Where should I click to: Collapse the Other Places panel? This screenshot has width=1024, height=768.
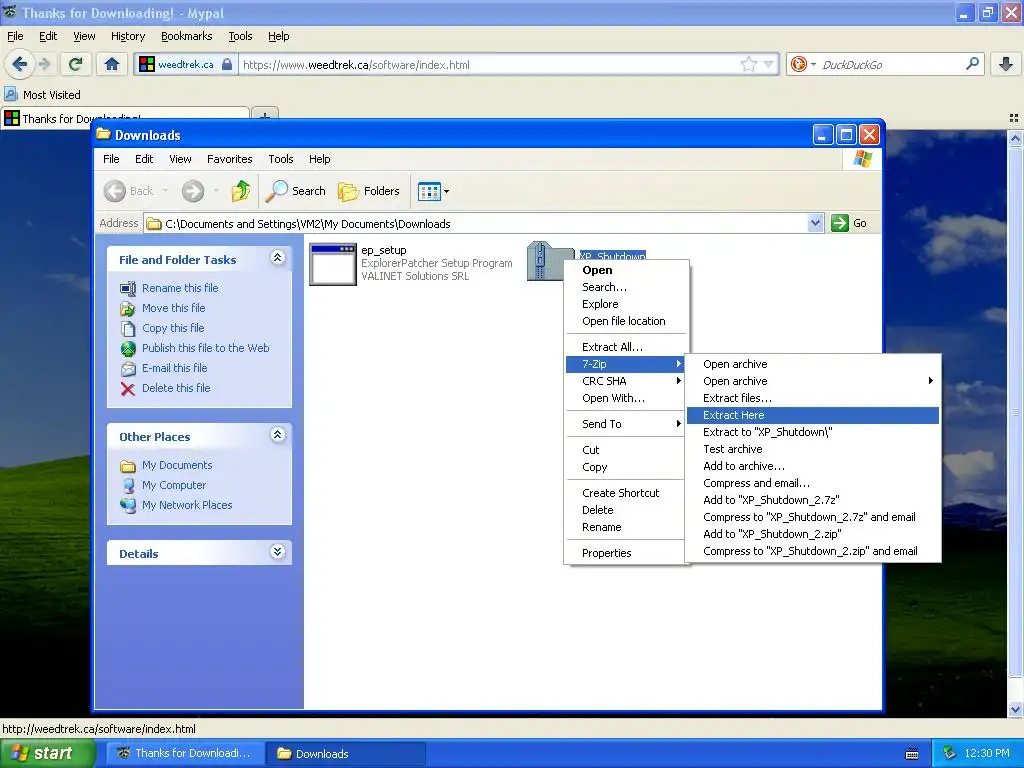(278, 434)
